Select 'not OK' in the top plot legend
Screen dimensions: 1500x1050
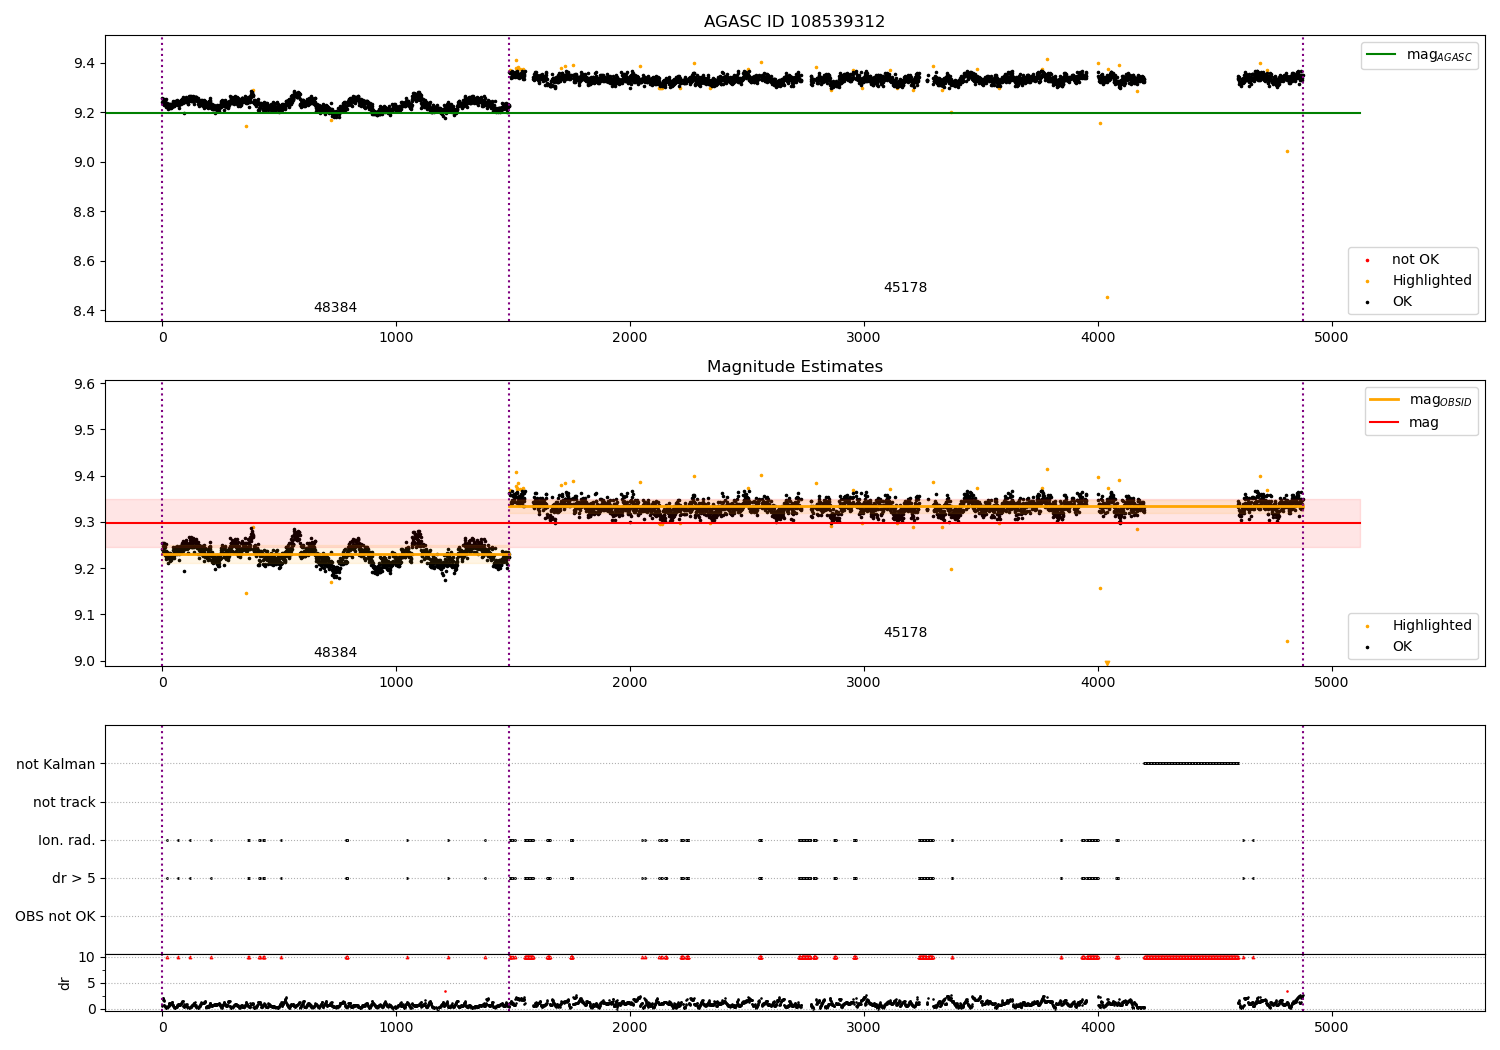click(1414, 260)
